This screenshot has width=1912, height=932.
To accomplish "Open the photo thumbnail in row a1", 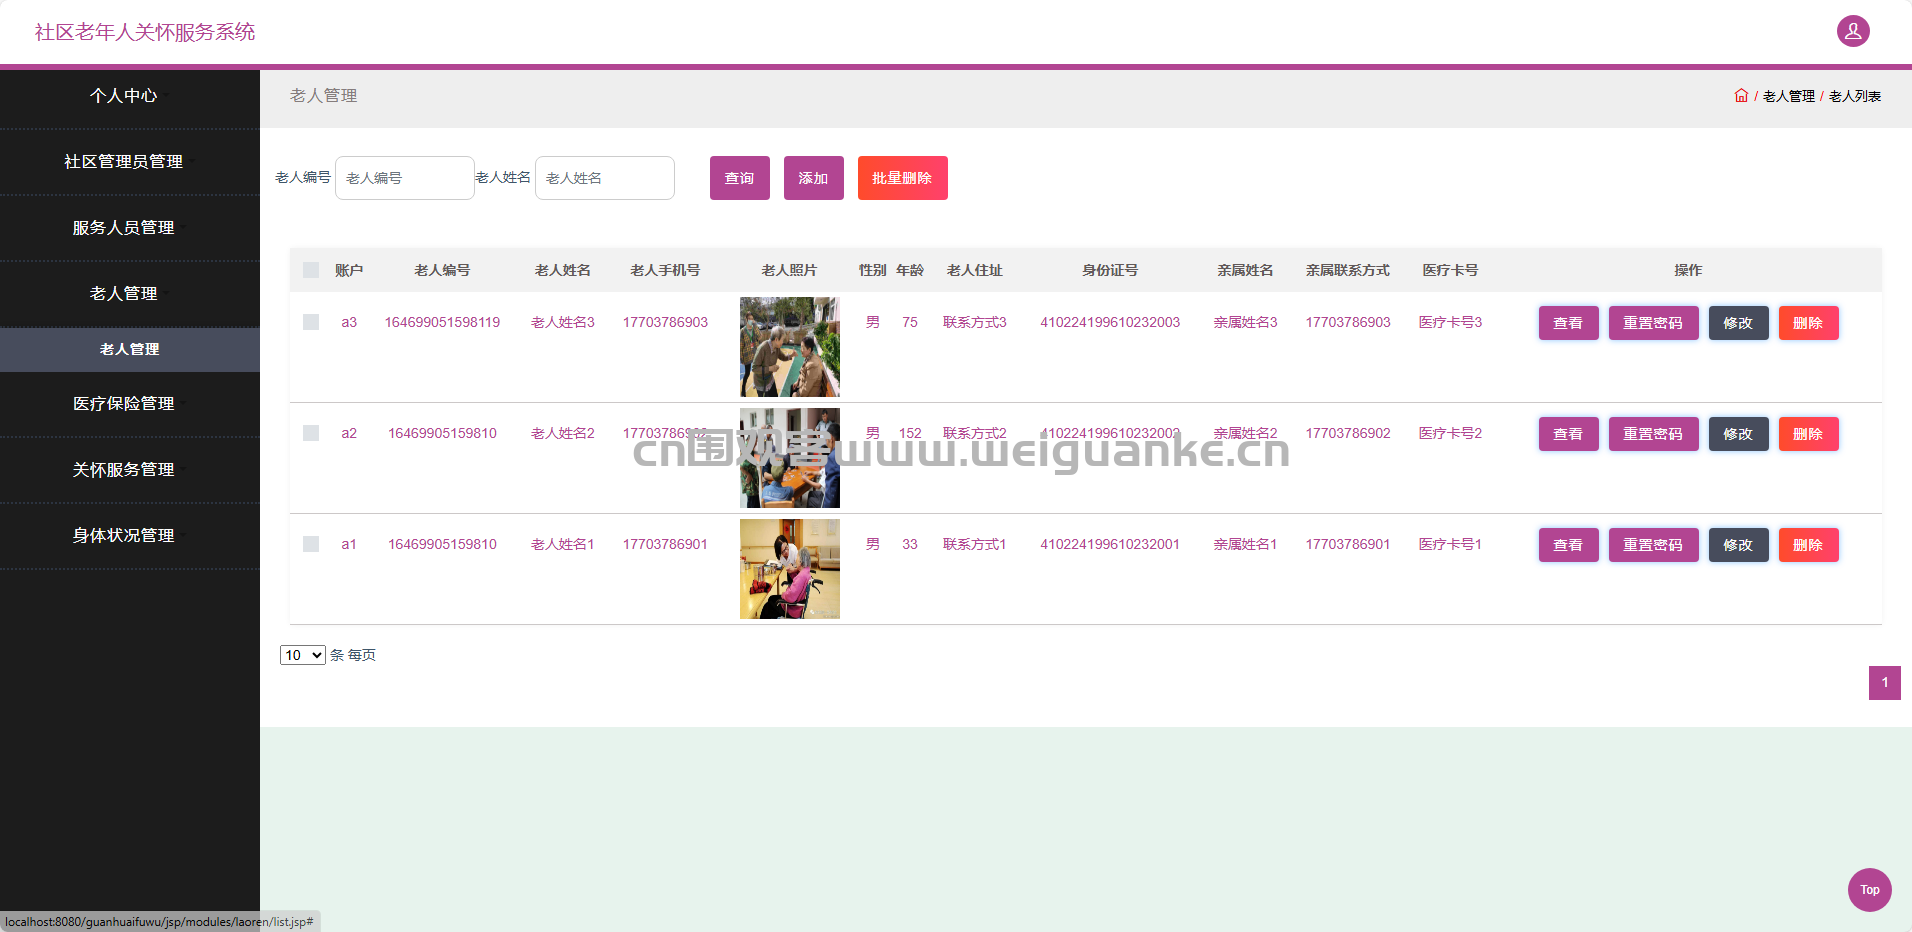I will (790, 569).
